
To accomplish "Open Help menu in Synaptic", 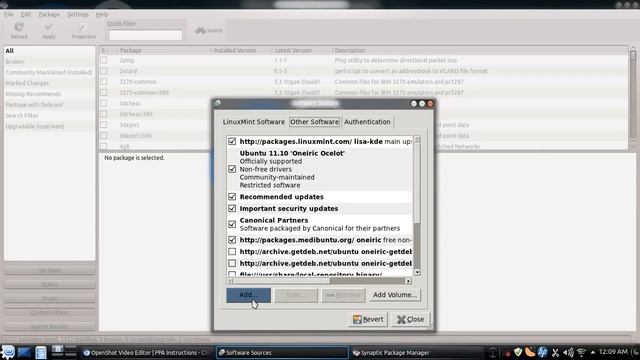I will coord(102,14).
